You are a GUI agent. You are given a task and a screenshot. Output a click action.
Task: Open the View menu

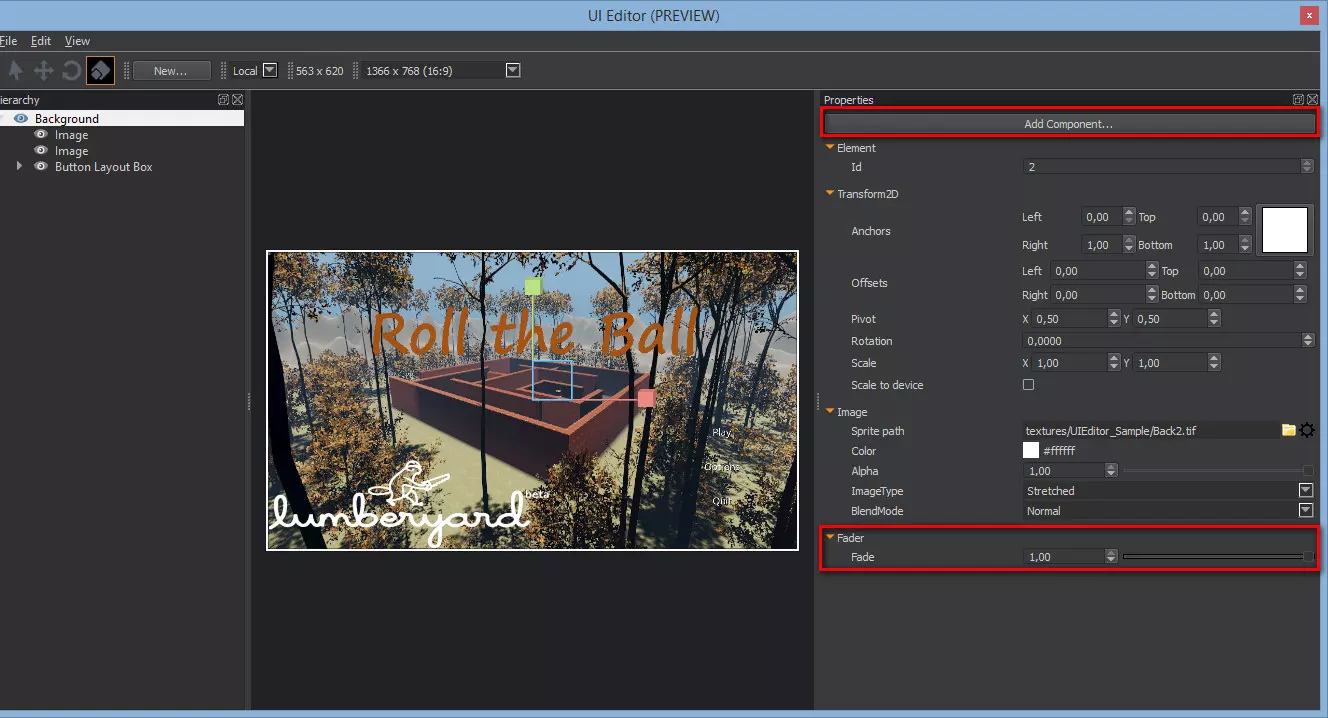point(77,41)
